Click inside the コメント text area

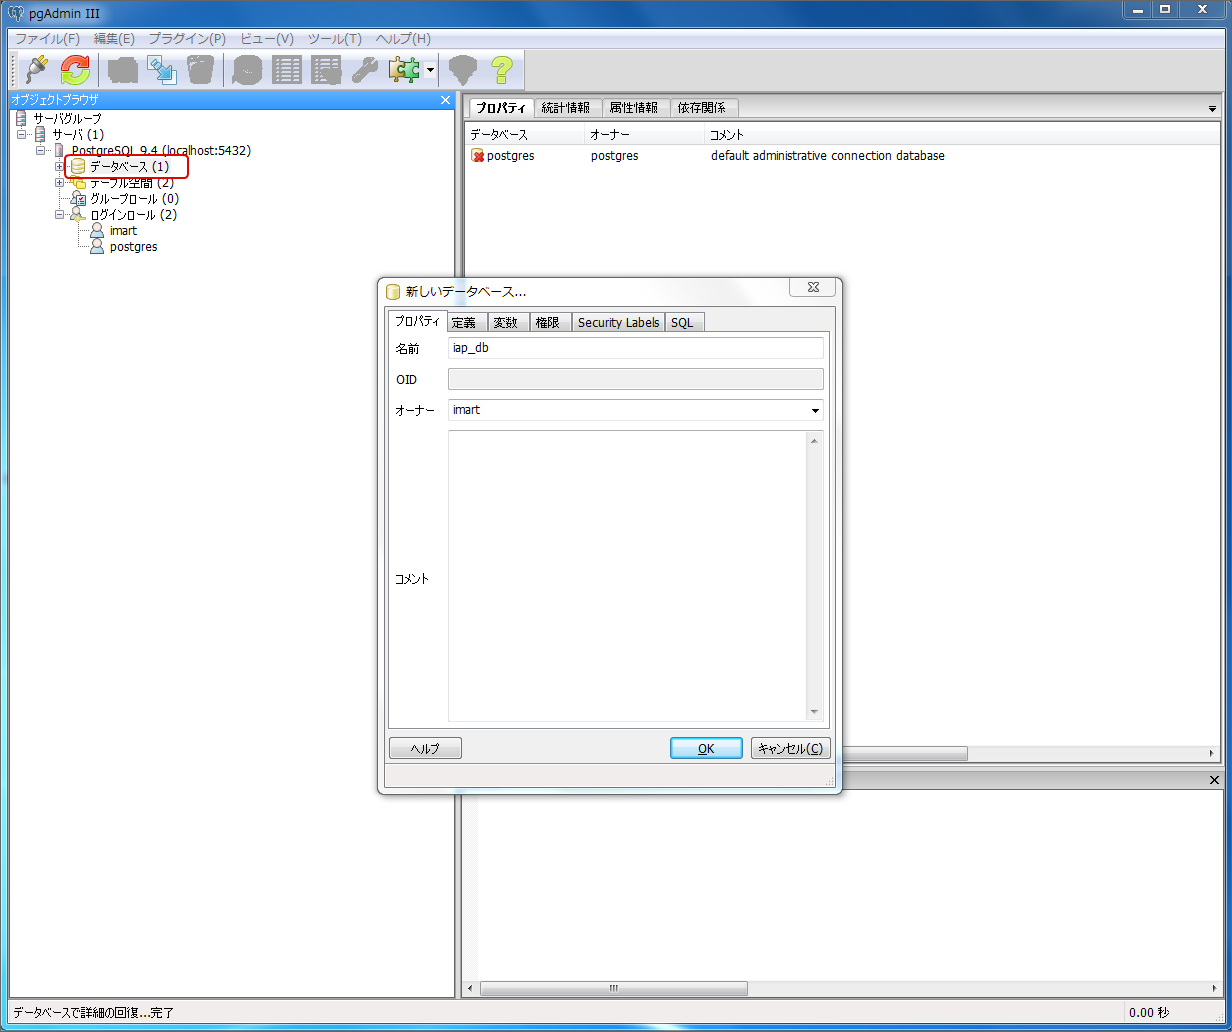tap(627, 576)
